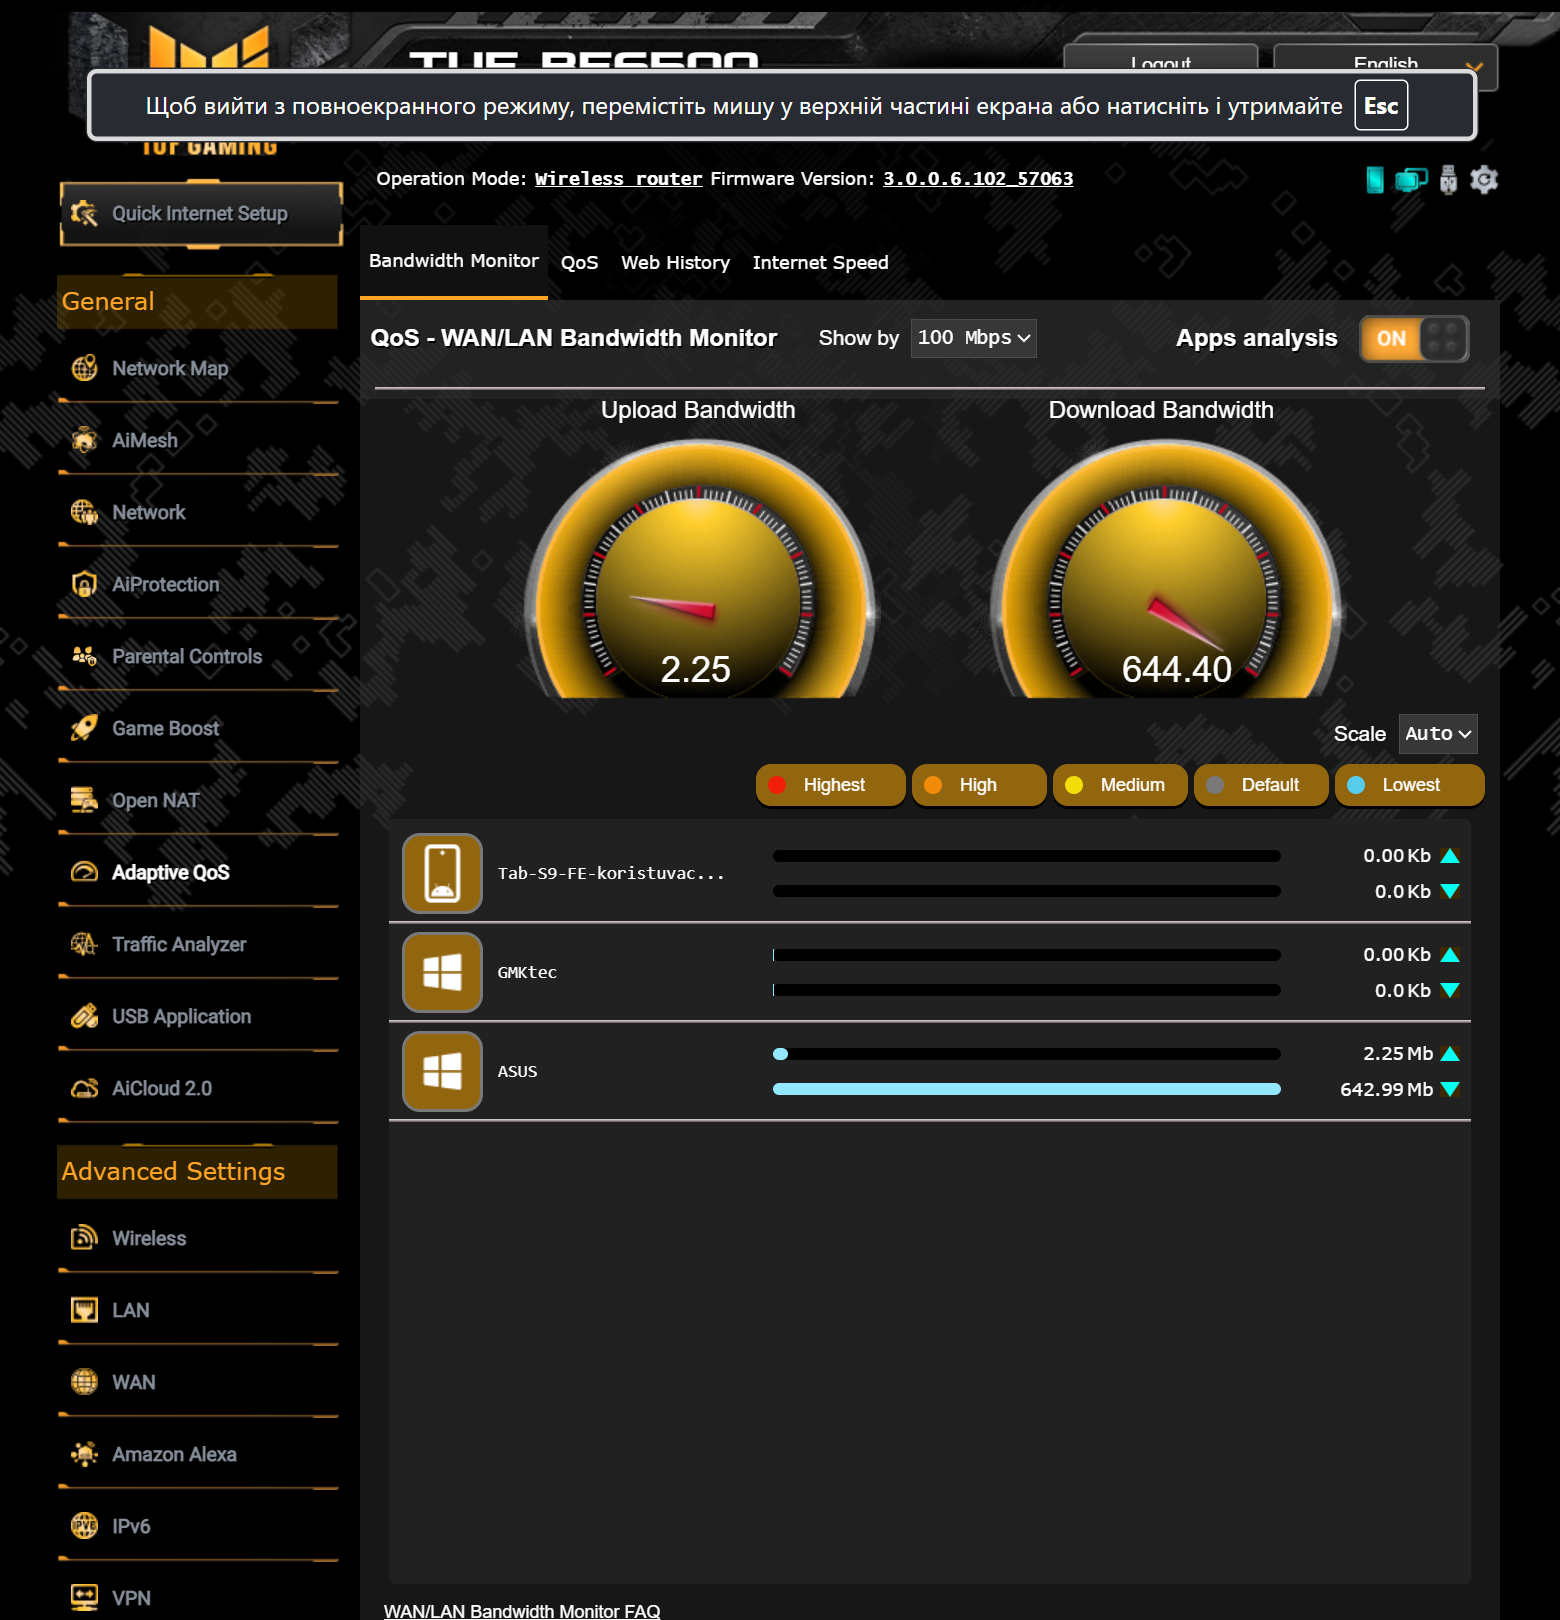Open the Show by 100 Mbps dropdown
Screen dimensions: 1560x1620
click(x=973, y=338)
